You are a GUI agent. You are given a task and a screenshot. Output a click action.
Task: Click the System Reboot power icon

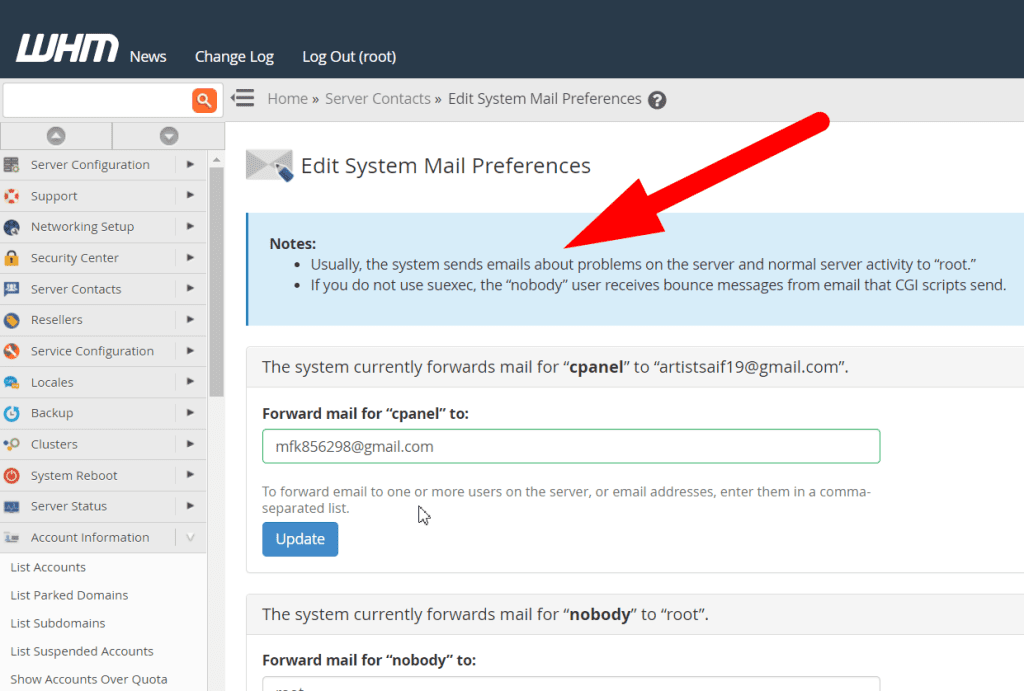pos(12,475)
